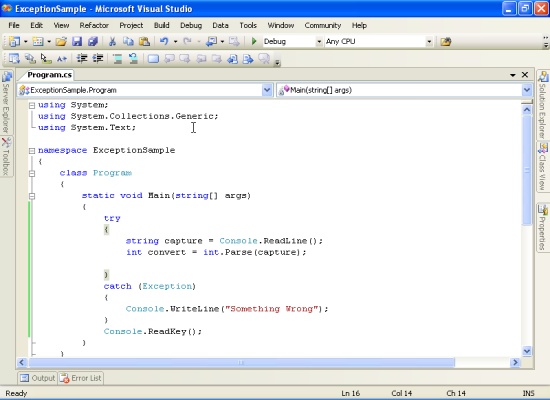
Task: Click the Paste clipboard icon
Action: point(144,41)
